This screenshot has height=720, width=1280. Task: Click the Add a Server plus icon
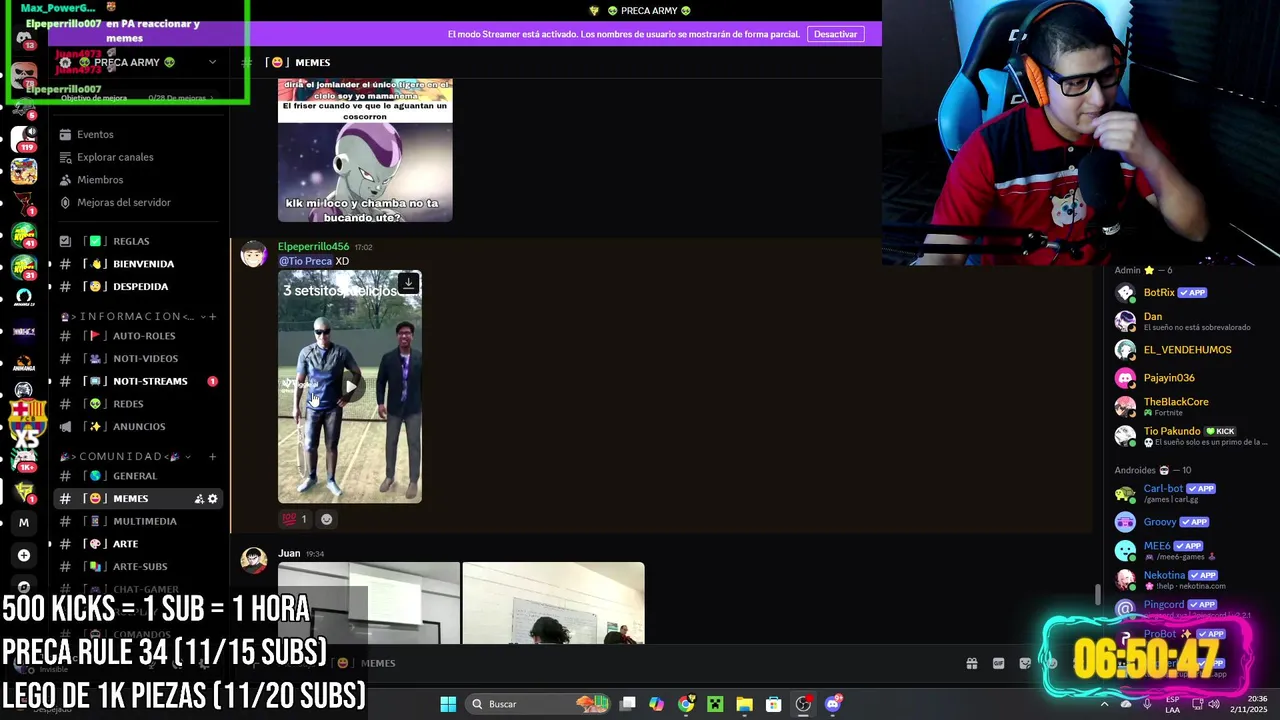pos(24,555)
